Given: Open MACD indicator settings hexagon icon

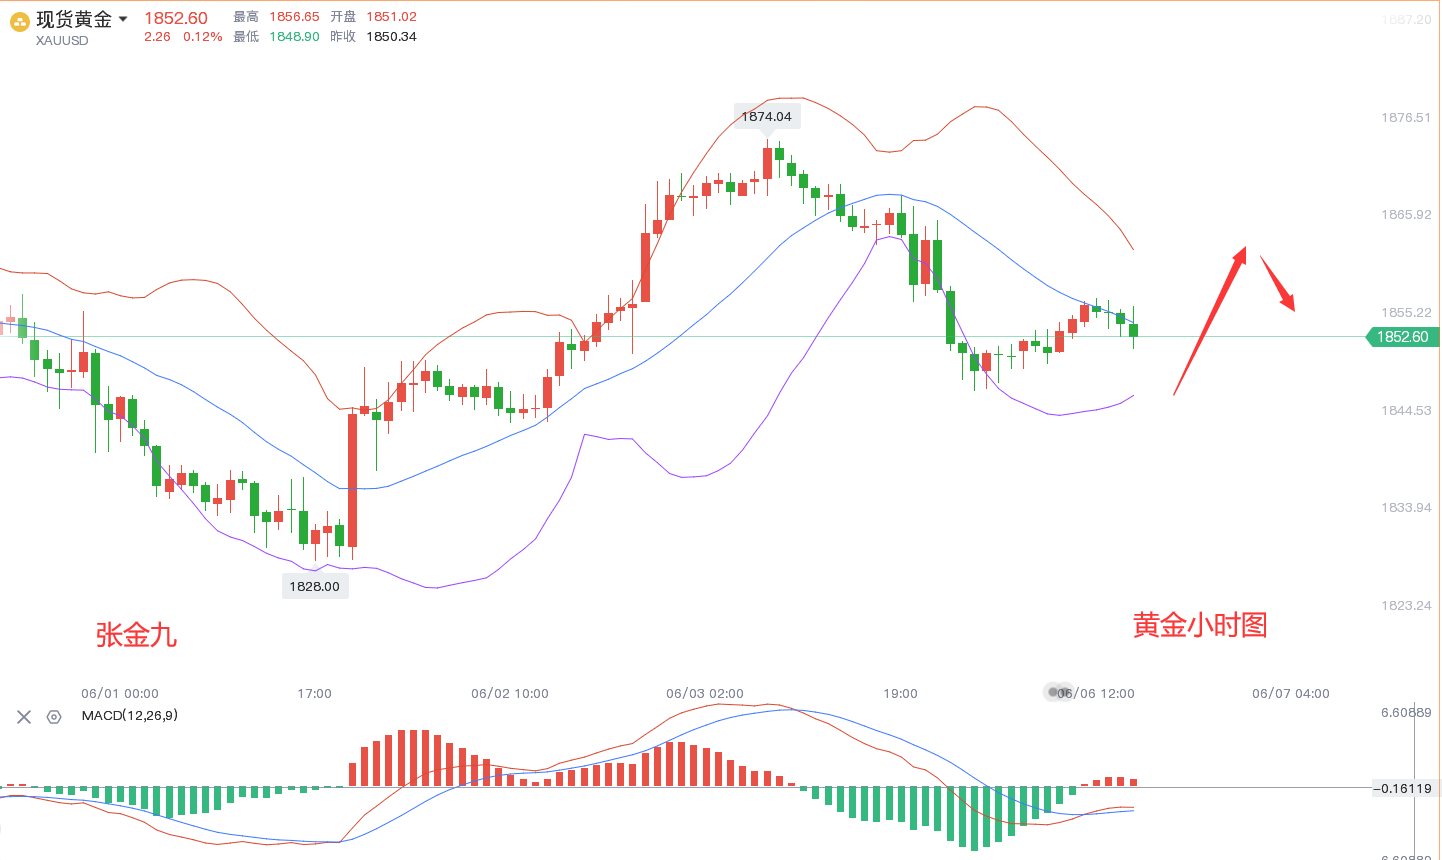Looking at the screenshot, I should 54,717.
